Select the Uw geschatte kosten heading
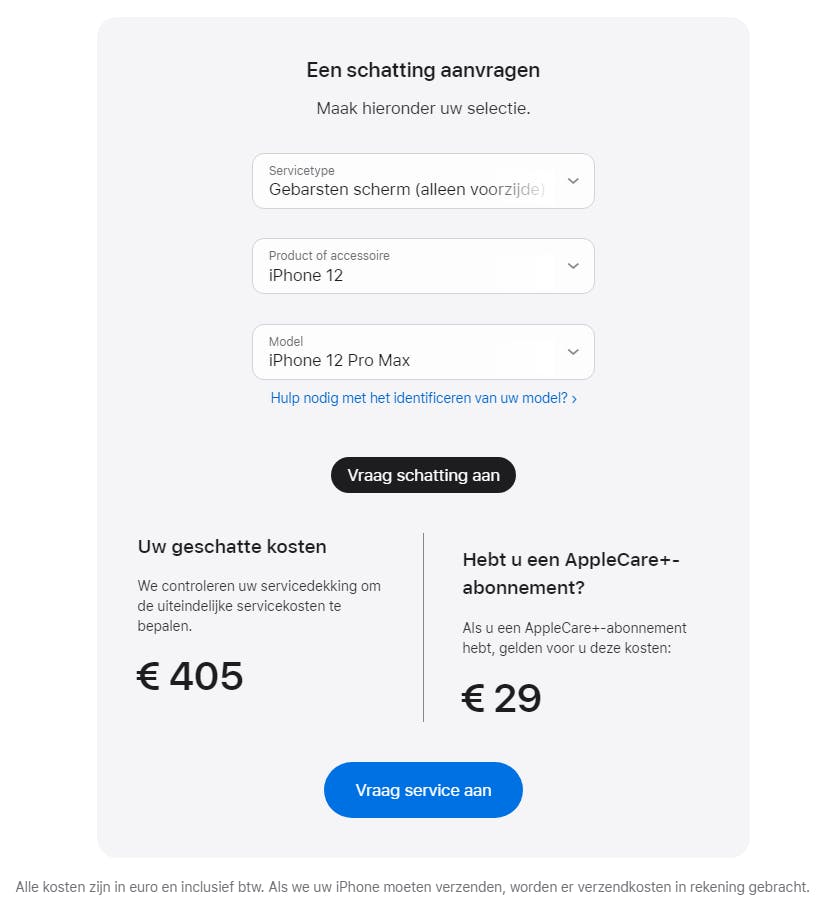The height and width of the screenshot is (897, 819). [232, 547]
